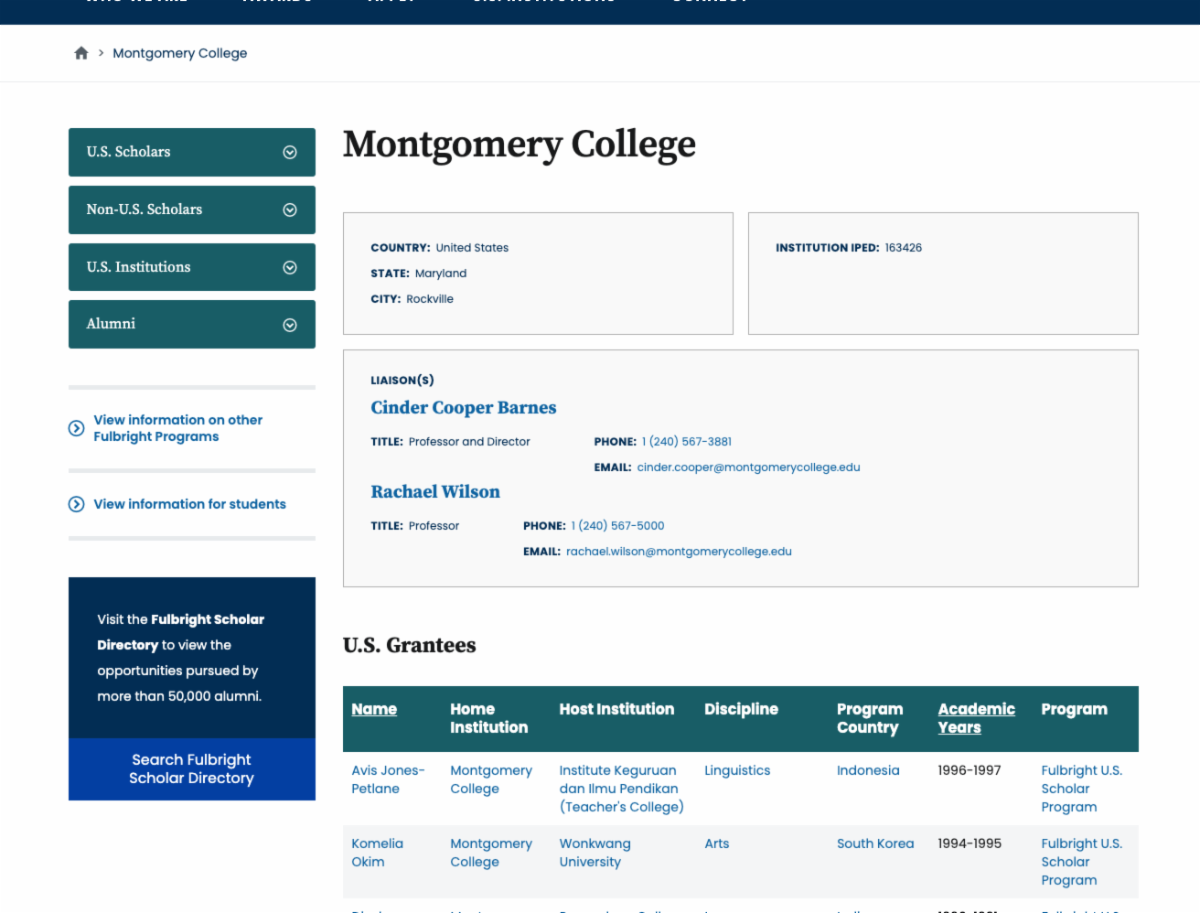Open Cinder Cooper Barnes liaison profile

[x=463, y=407]
